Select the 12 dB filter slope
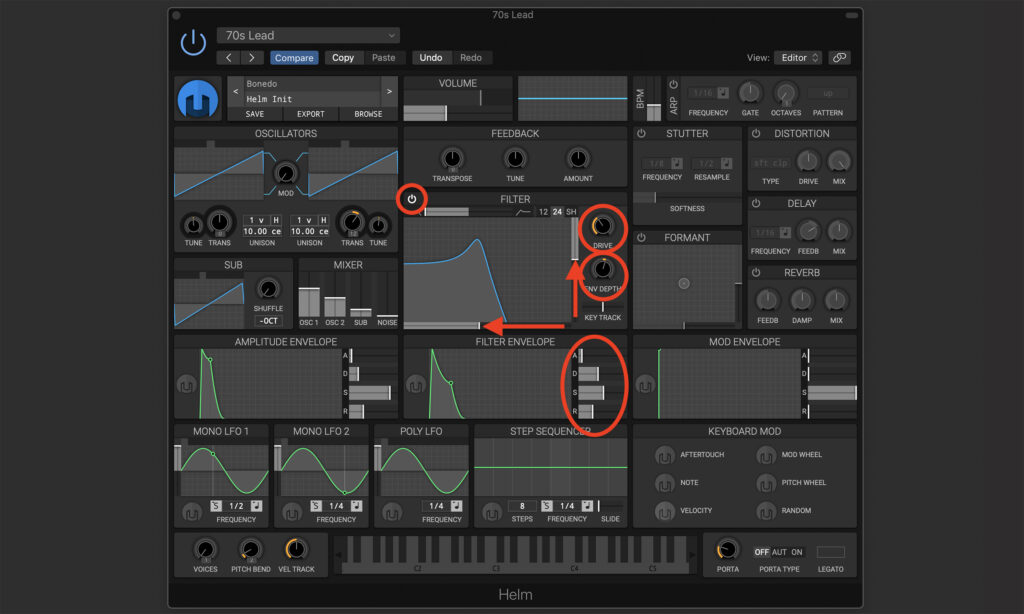The width and height of the screenshot is (1024, 614). point(543,212)
